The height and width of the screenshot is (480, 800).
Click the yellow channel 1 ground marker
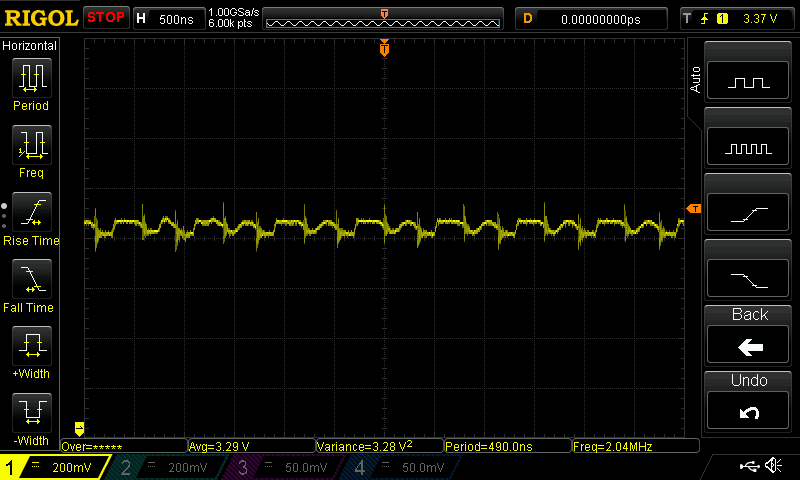click(79, 428)
